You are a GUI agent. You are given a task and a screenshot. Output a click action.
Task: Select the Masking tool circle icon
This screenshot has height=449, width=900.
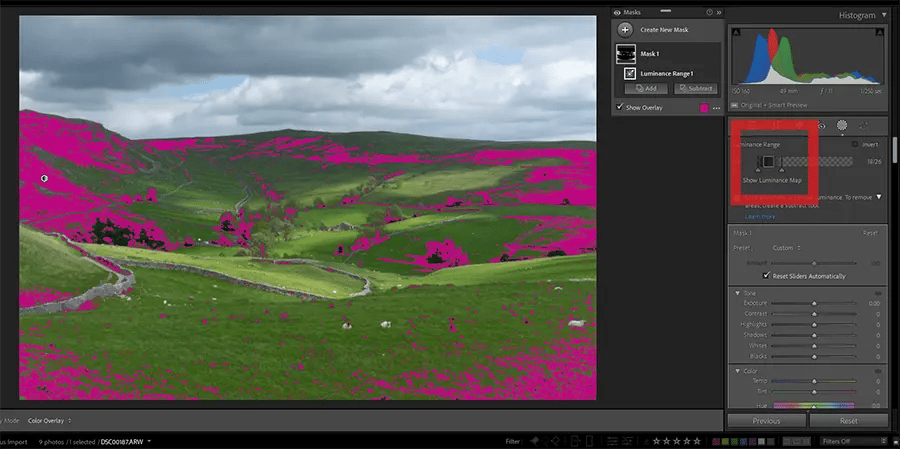(x=842, y=125)
